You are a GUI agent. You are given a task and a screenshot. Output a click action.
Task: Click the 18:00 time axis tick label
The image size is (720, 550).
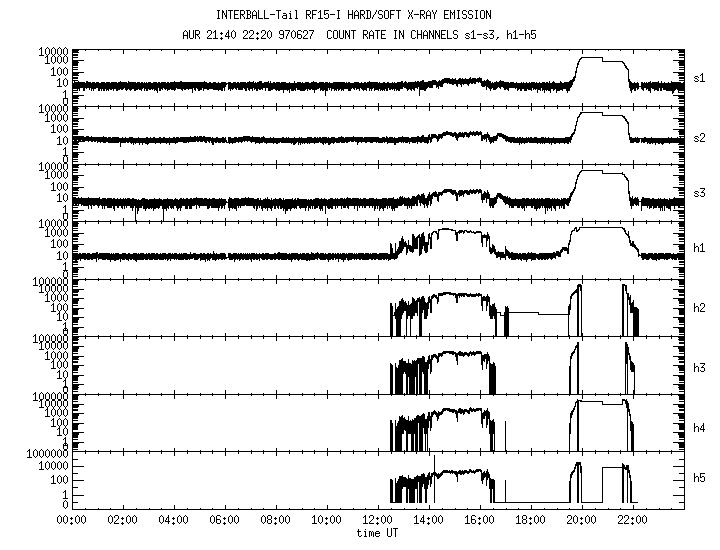tap(531, 520)
